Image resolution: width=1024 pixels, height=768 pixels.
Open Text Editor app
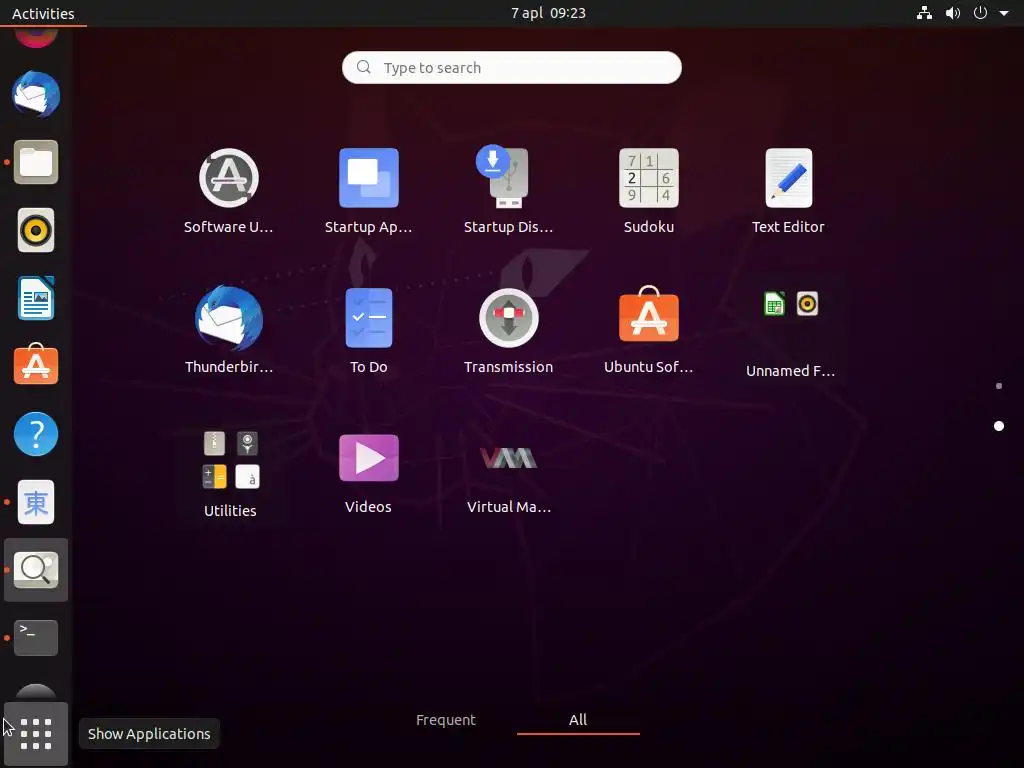(x=788, y=191)
